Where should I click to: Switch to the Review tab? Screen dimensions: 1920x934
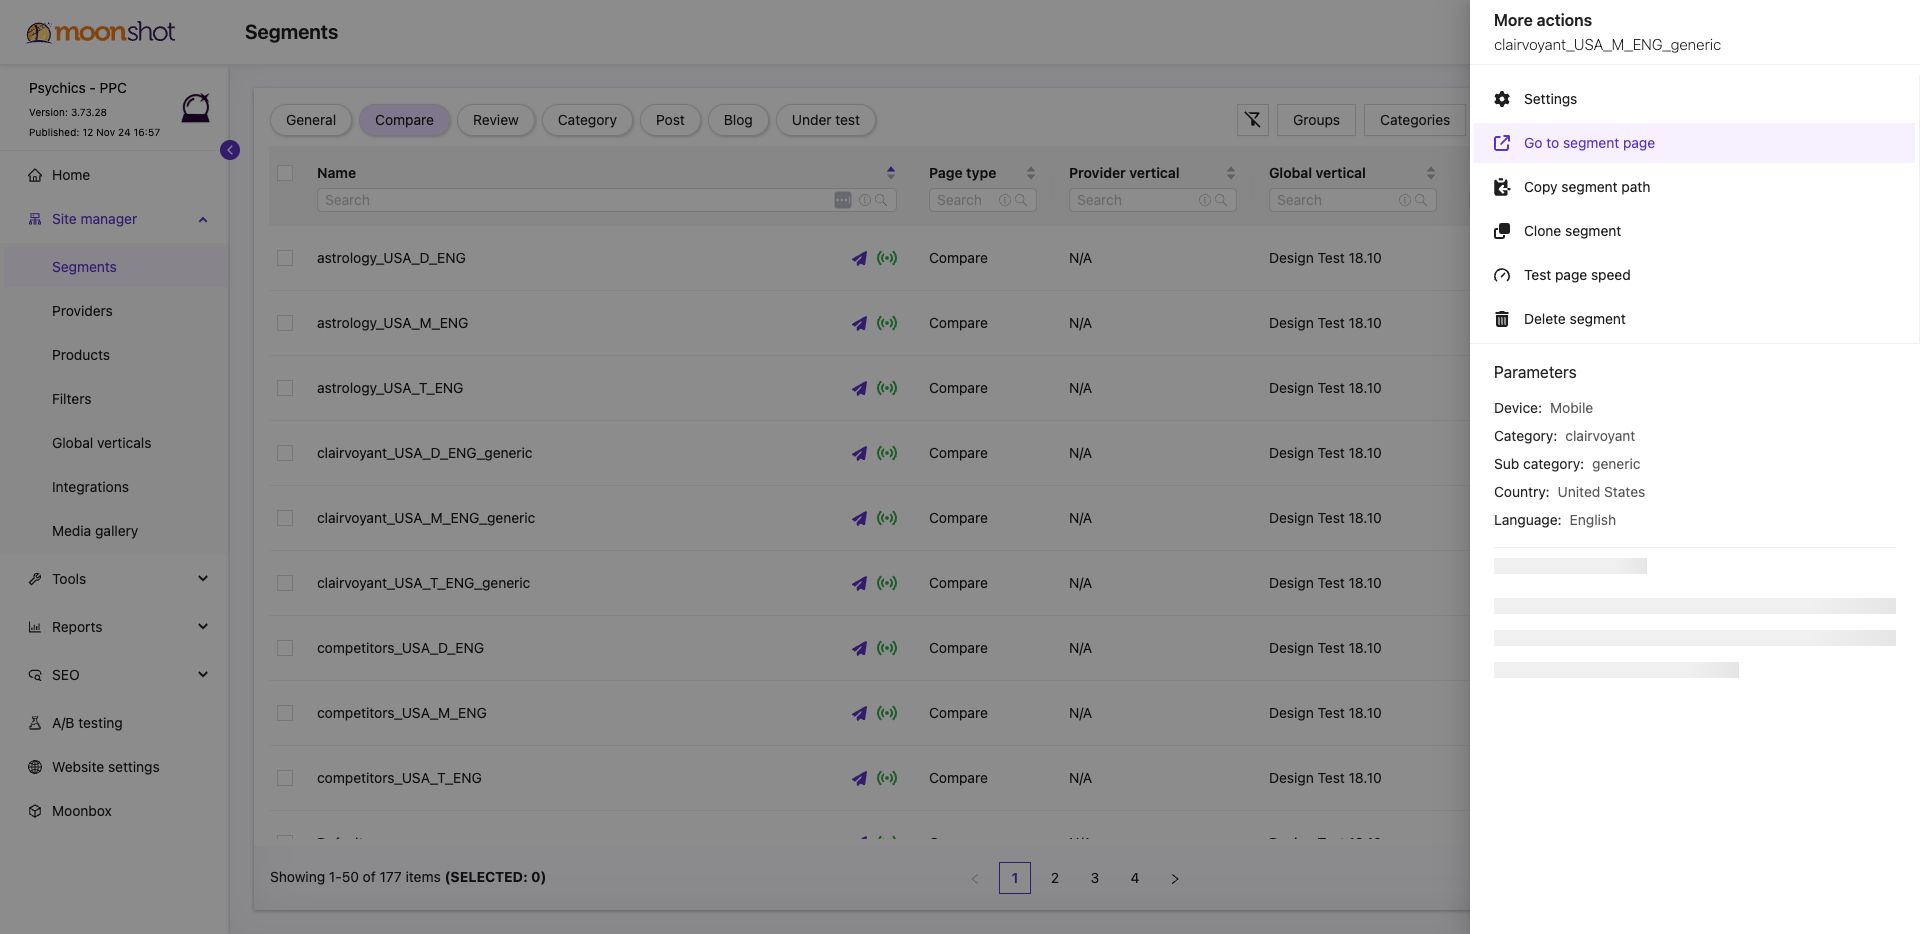tap(496, 120)
